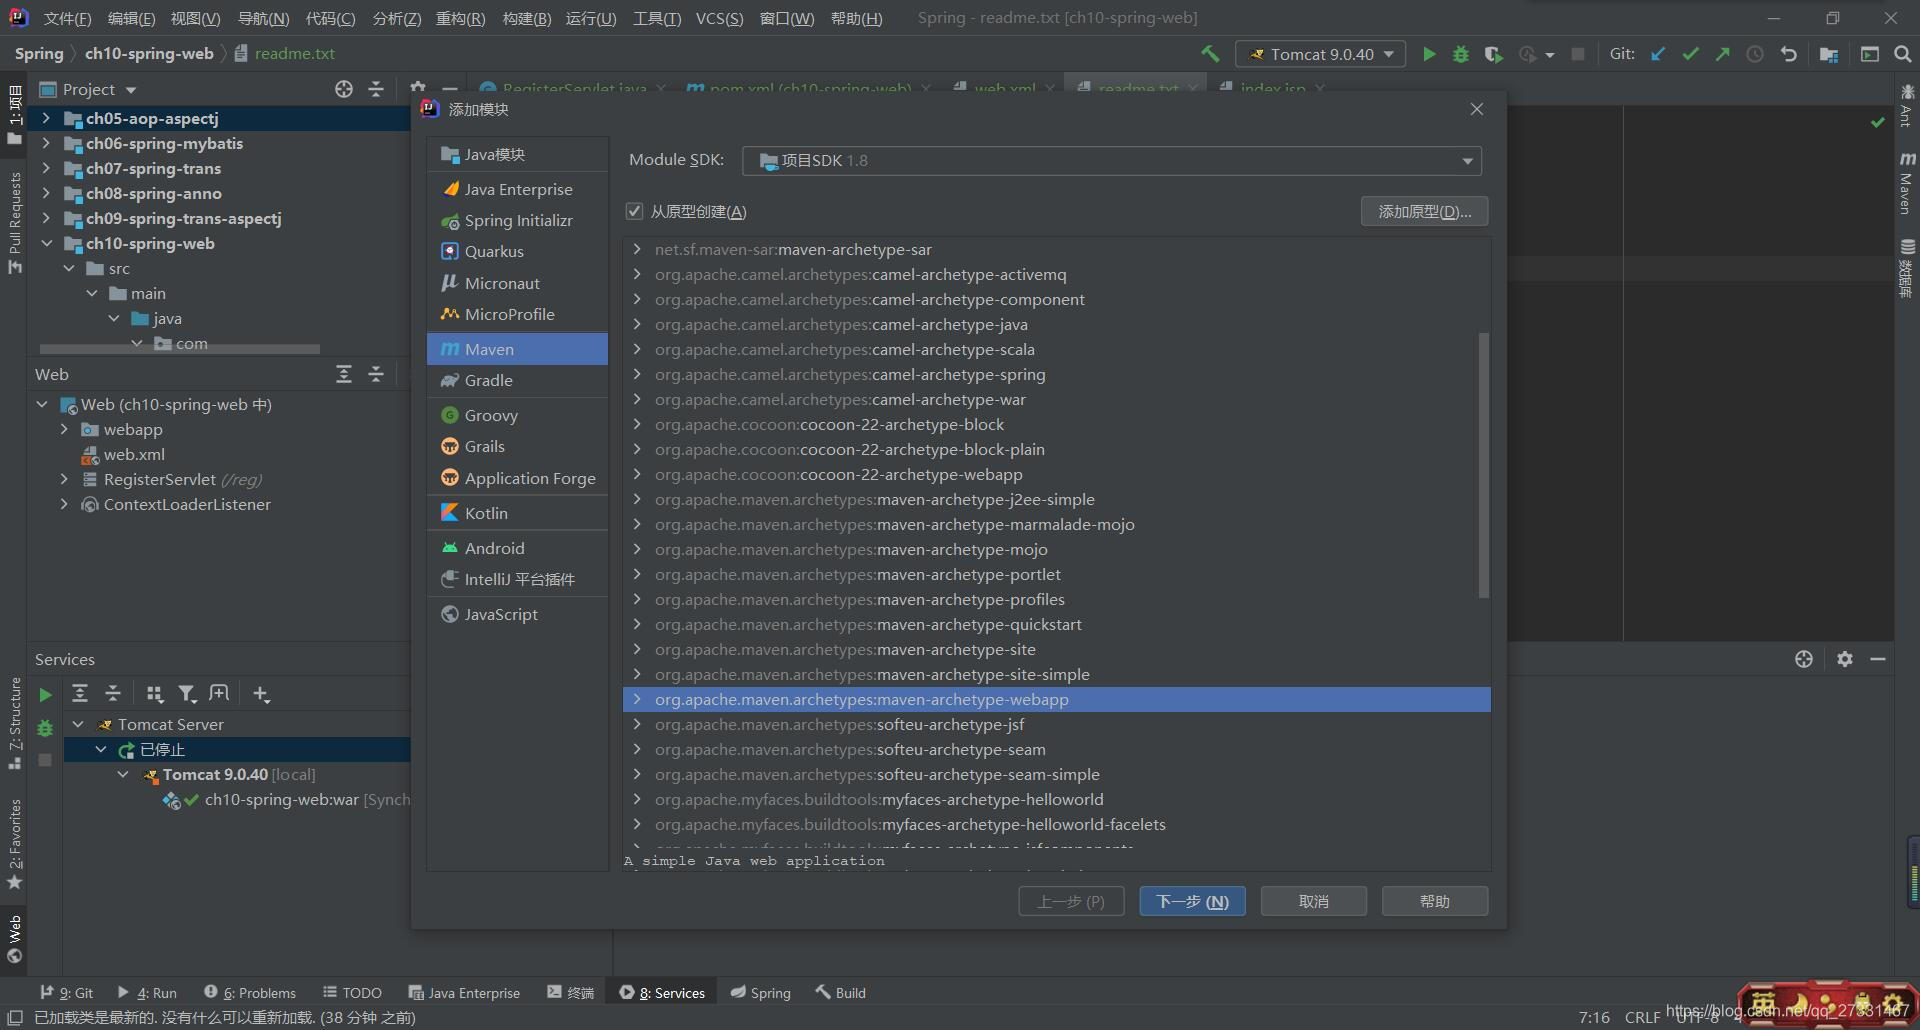
Task: Click Services group-by icon
Action: [x=154, y=694]
